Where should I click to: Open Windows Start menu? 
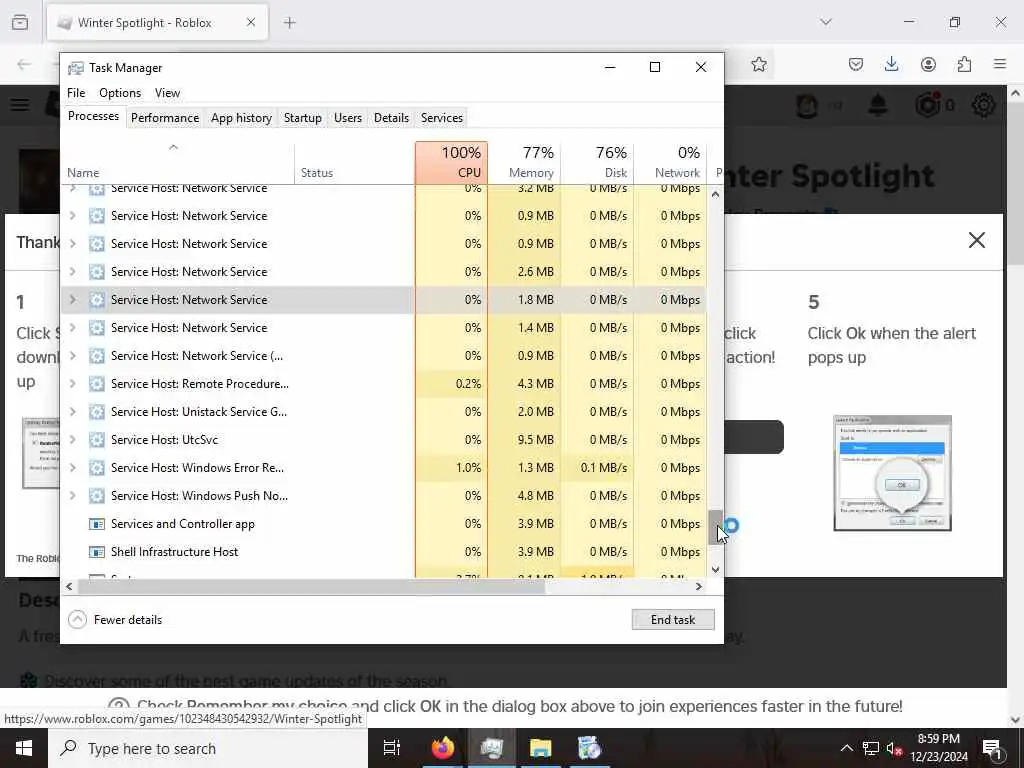(x=24, y=748)
